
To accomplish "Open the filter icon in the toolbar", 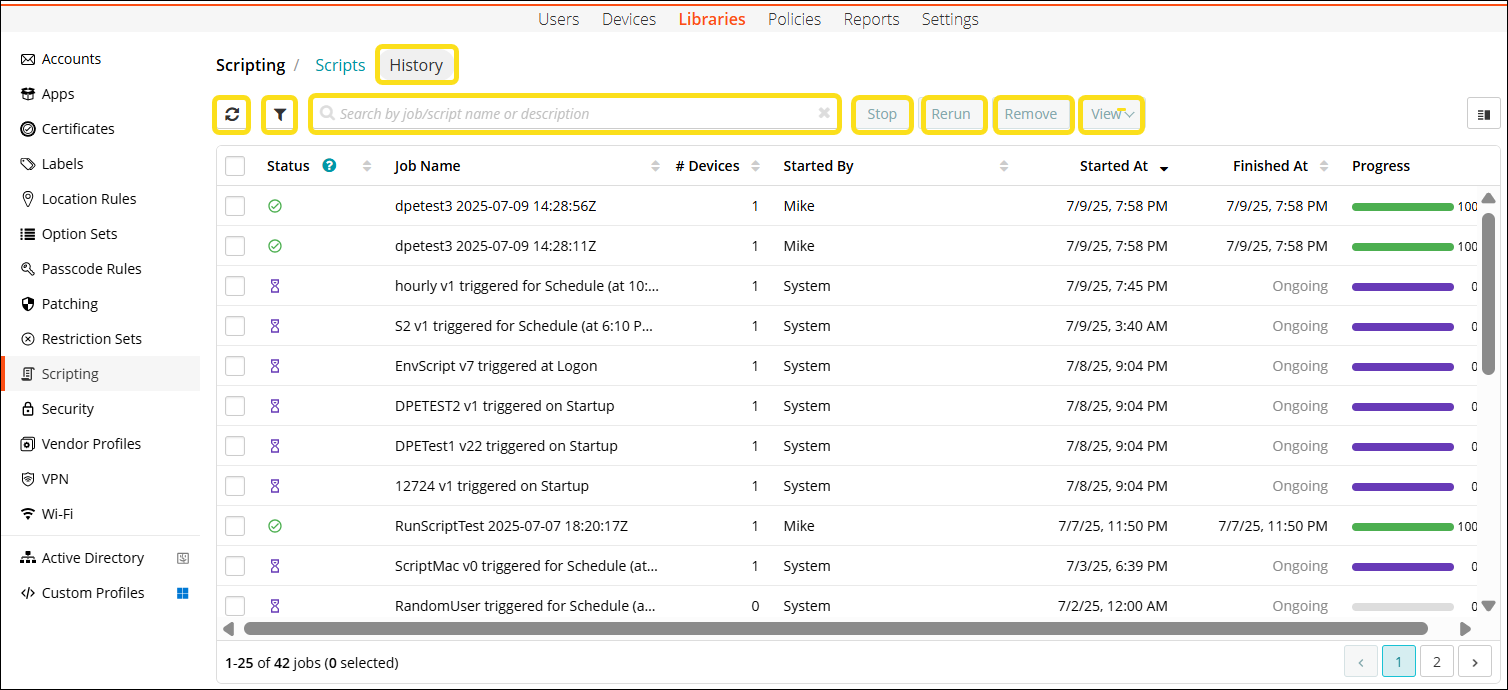I will (x=280, y=115).
